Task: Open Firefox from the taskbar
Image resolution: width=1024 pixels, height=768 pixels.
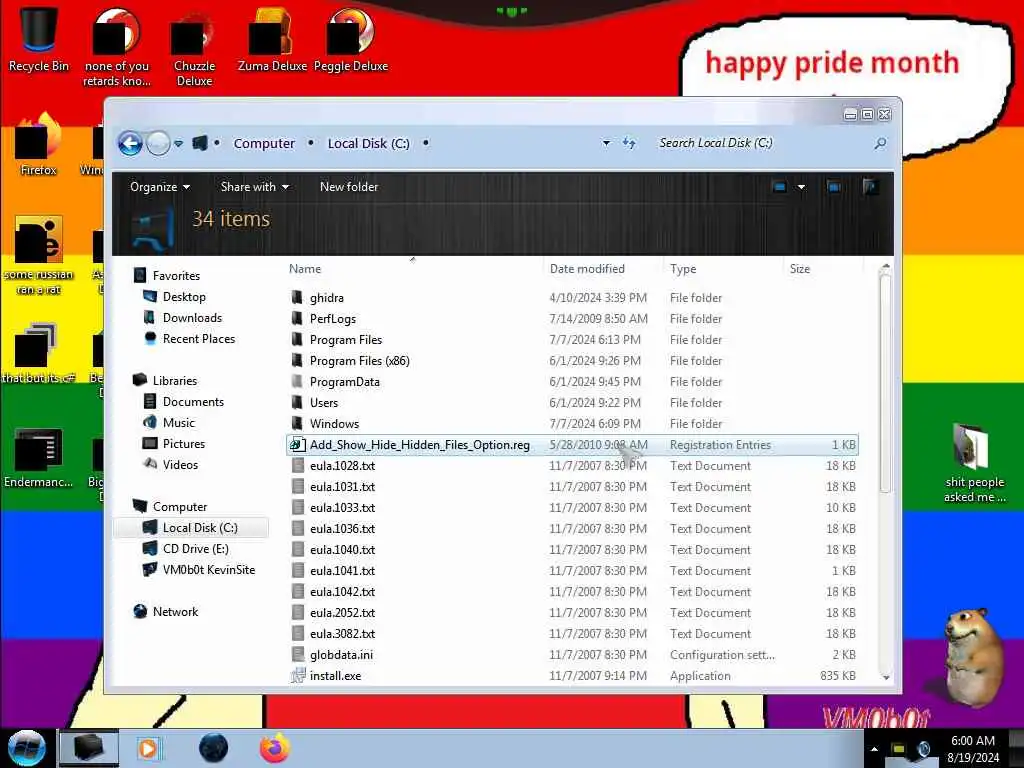Action: [x=275, y=748]
